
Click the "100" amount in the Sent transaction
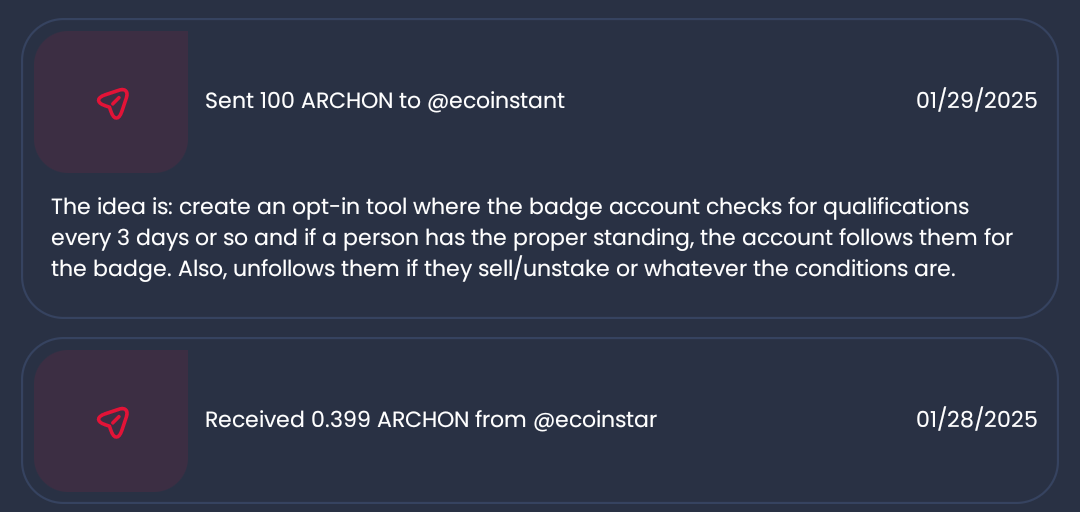277,101
